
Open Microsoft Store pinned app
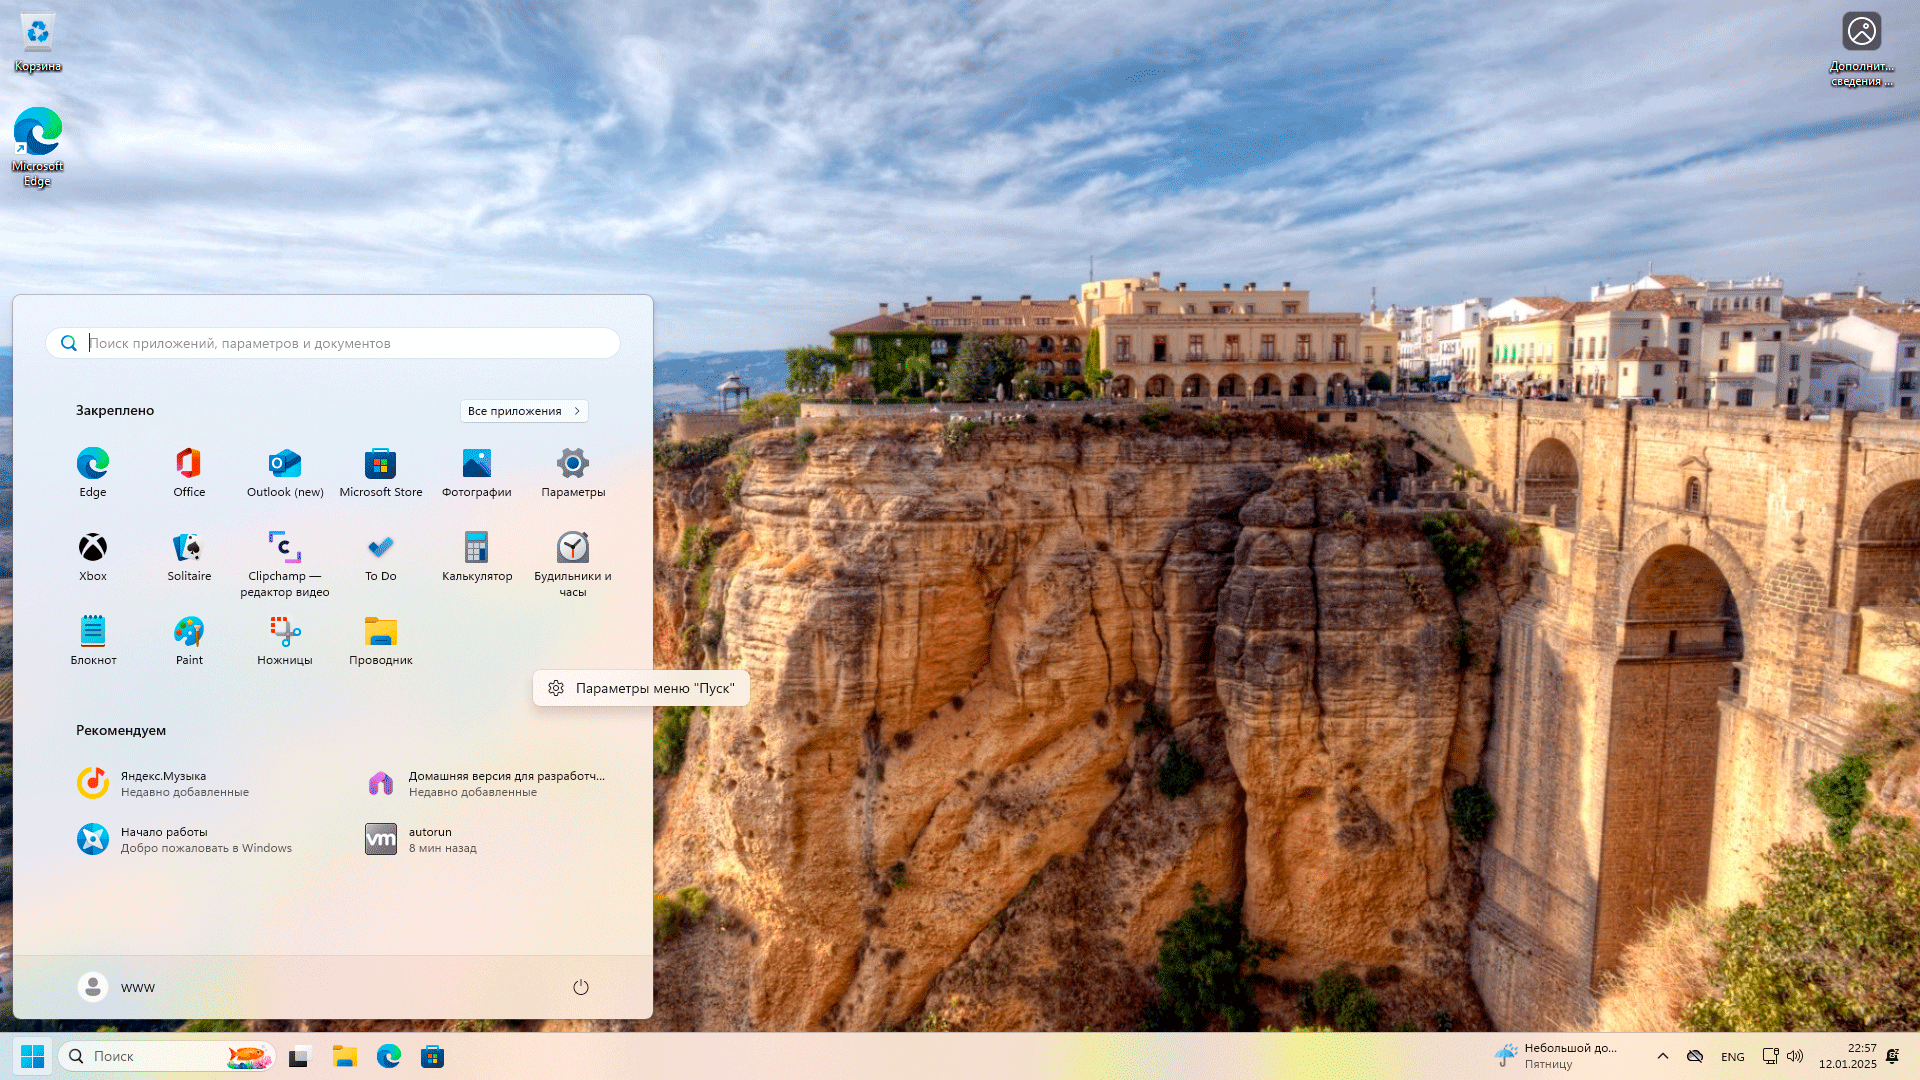point(380,472)
